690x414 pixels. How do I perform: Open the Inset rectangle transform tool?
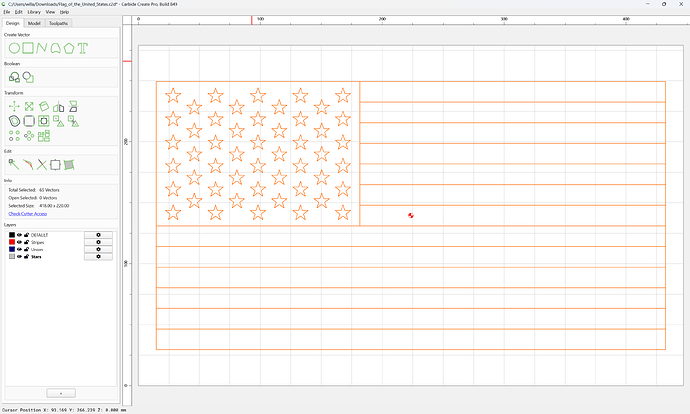pyautogui.click(x=44, y=121)
